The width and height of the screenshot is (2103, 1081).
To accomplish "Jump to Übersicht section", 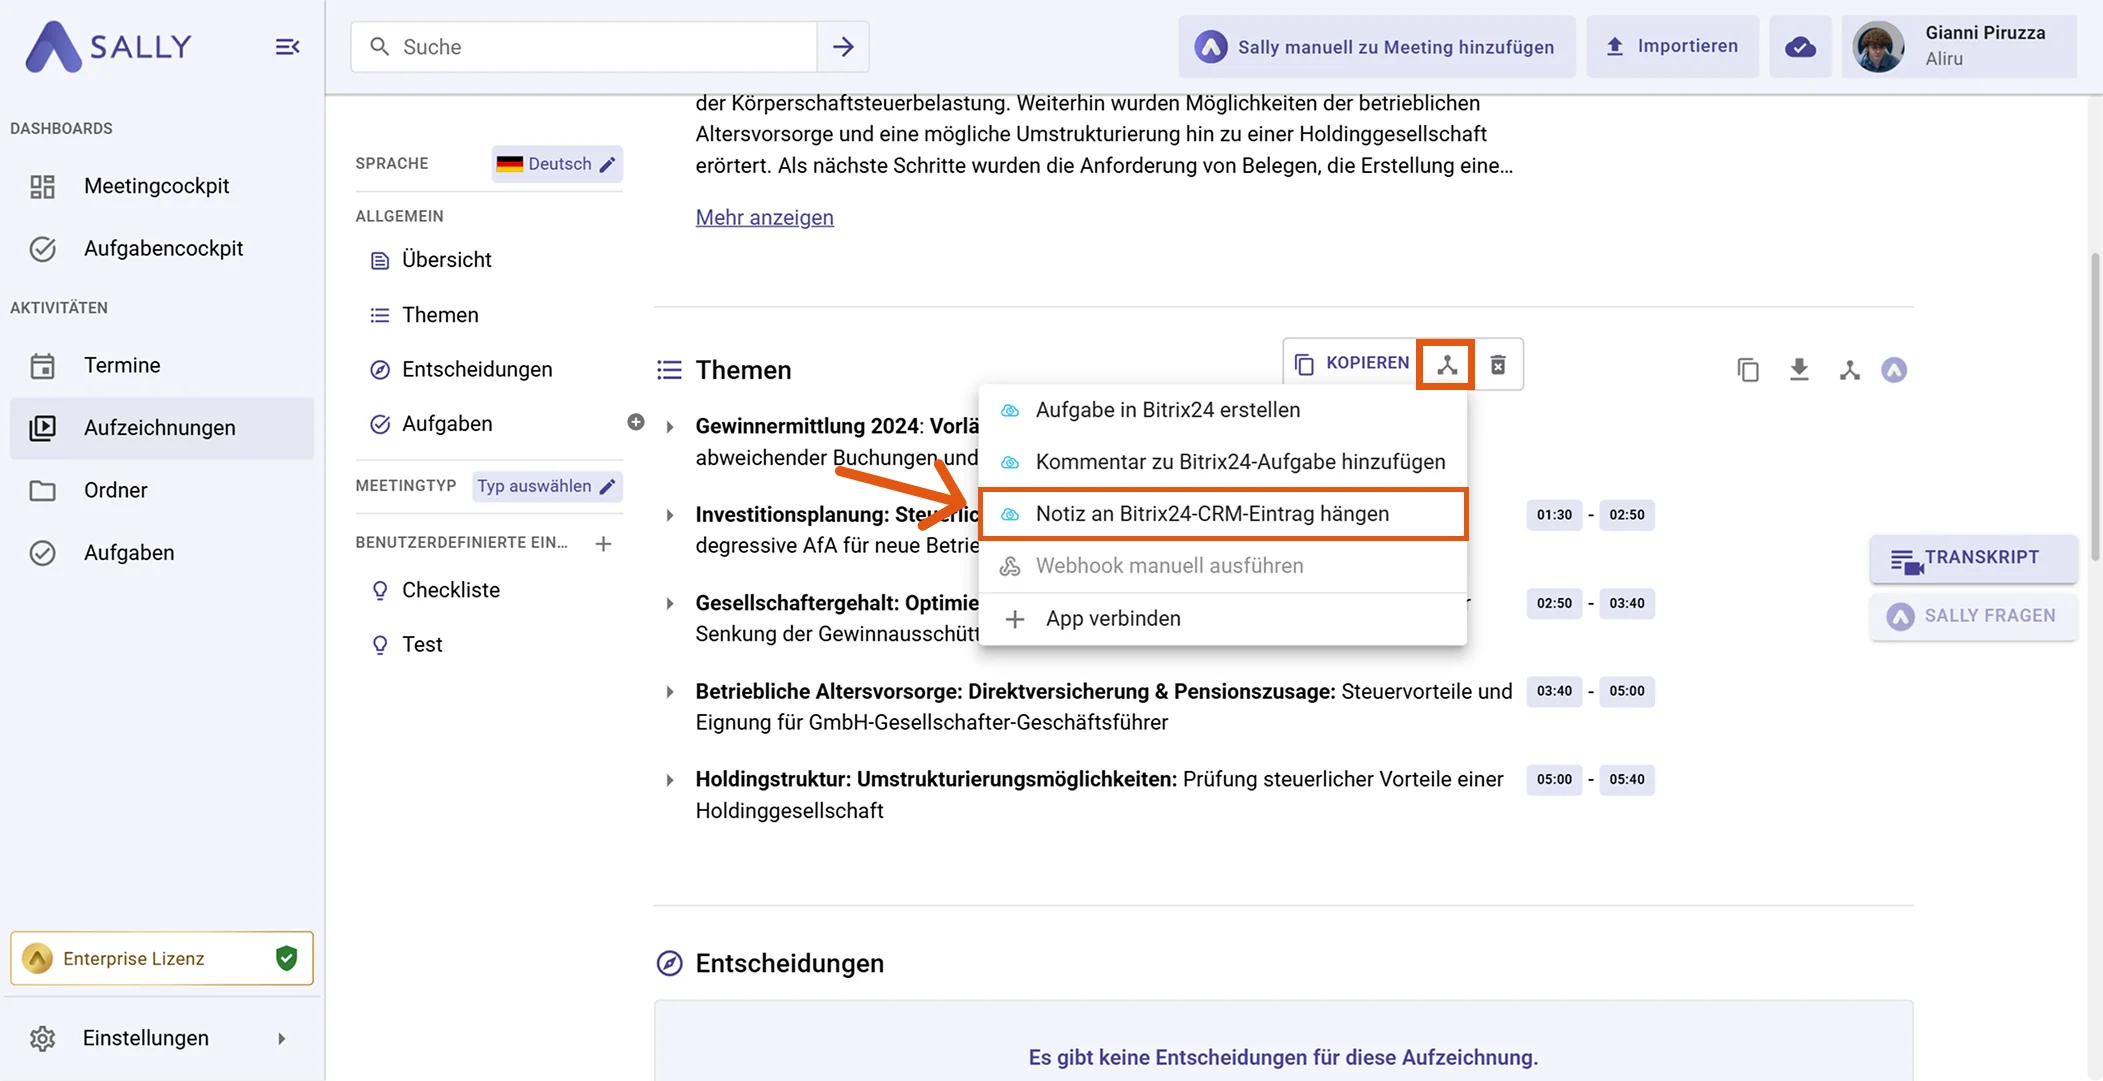I will 446,260.
